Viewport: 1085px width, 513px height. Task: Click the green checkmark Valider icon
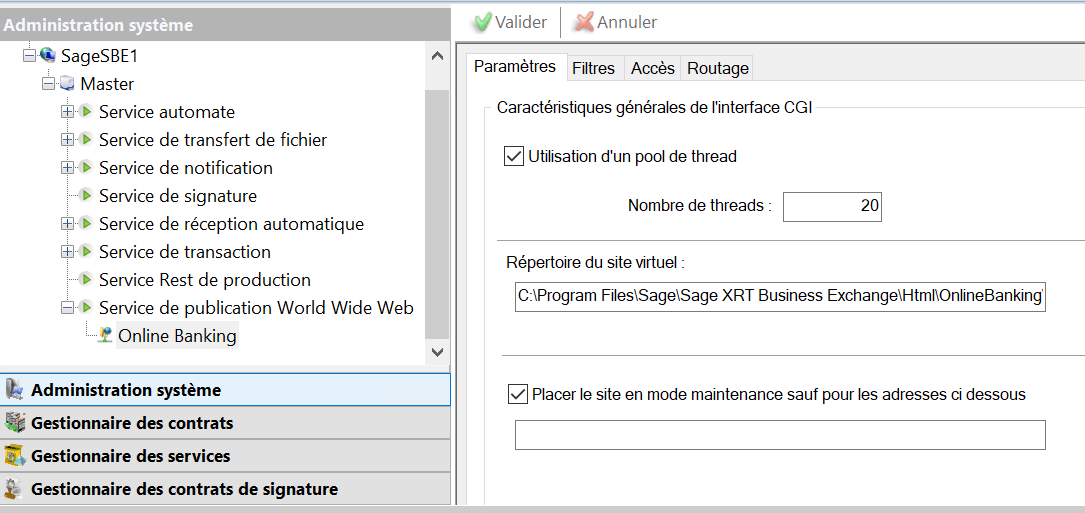pos(481,22)
